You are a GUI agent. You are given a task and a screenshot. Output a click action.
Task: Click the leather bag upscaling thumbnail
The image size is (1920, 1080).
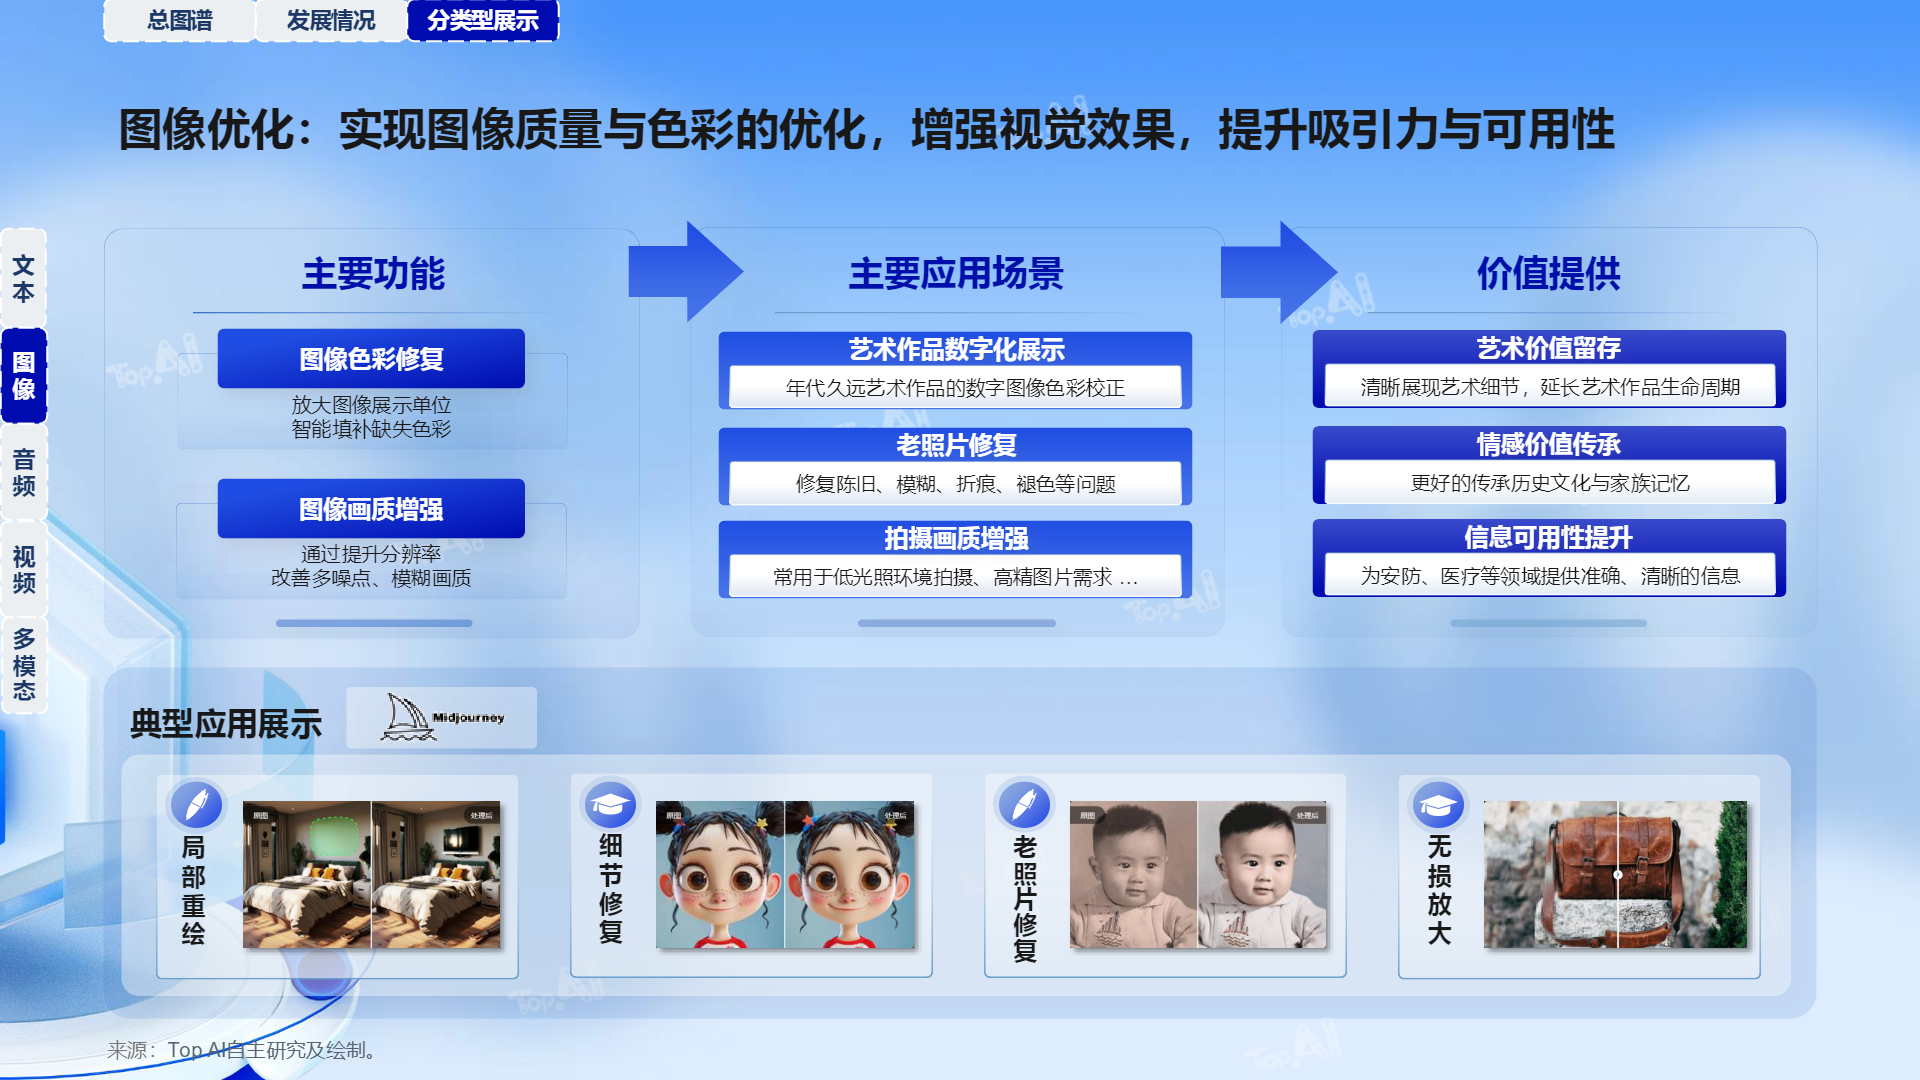[1616, 875]
